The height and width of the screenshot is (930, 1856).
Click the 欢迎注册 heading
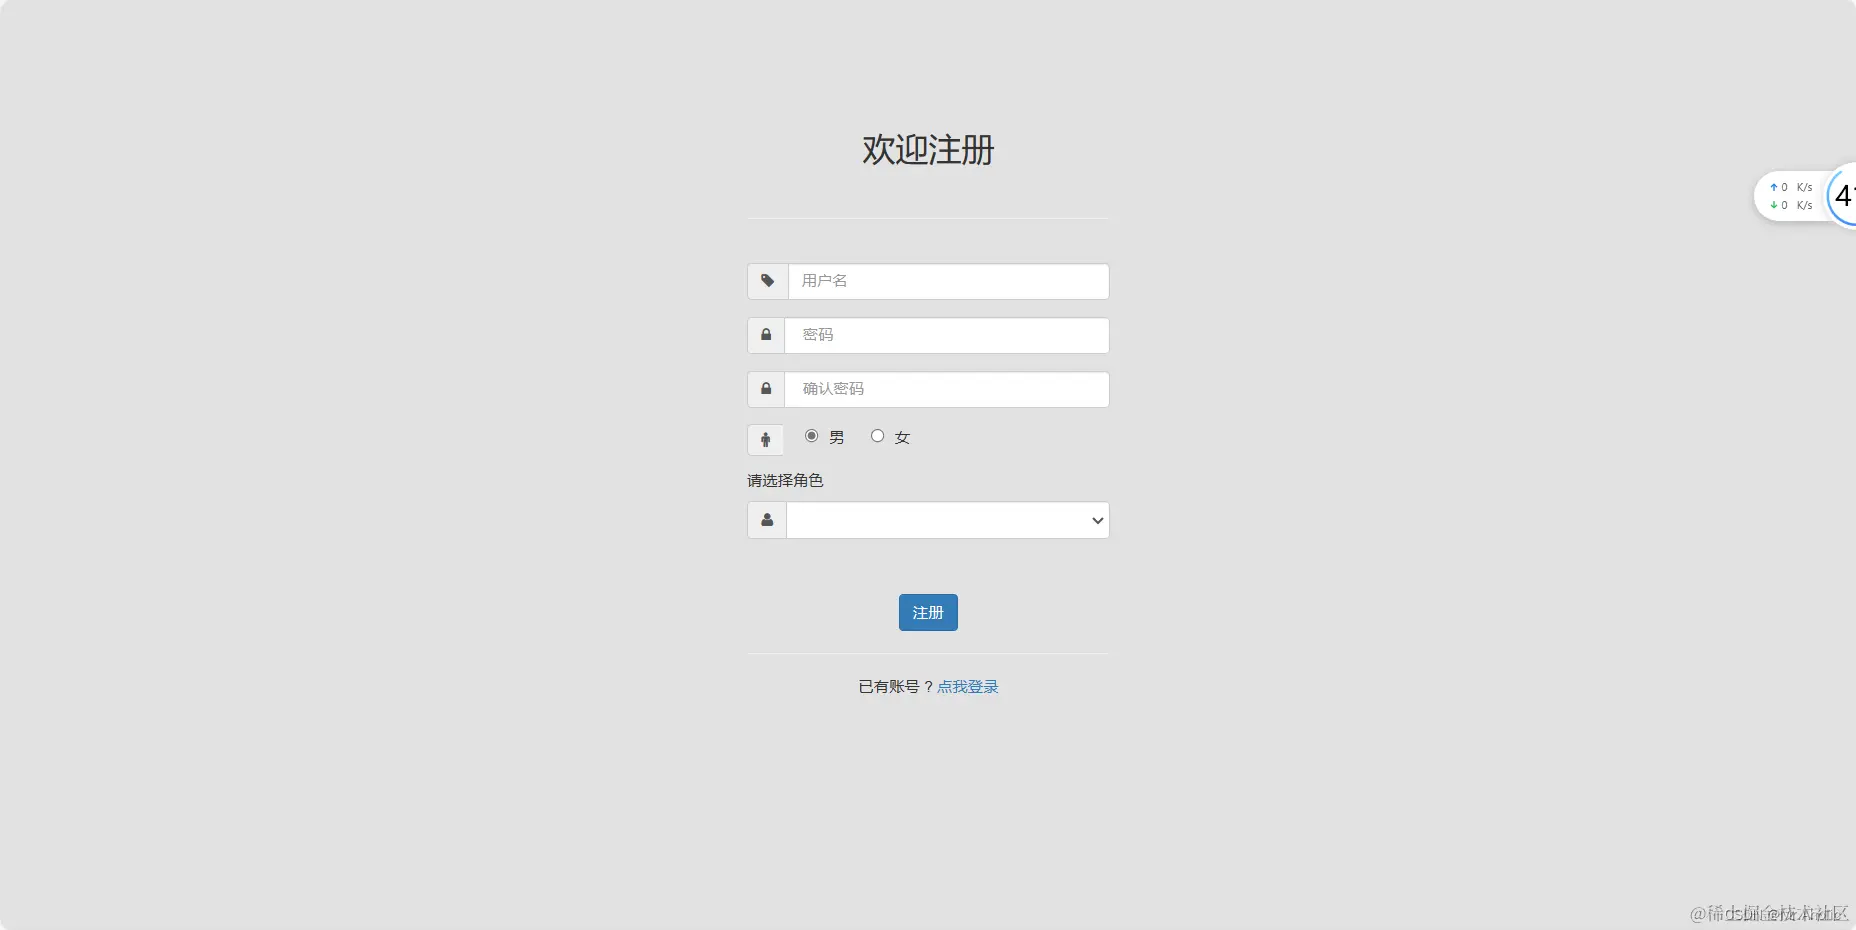[x=928, y=150]
